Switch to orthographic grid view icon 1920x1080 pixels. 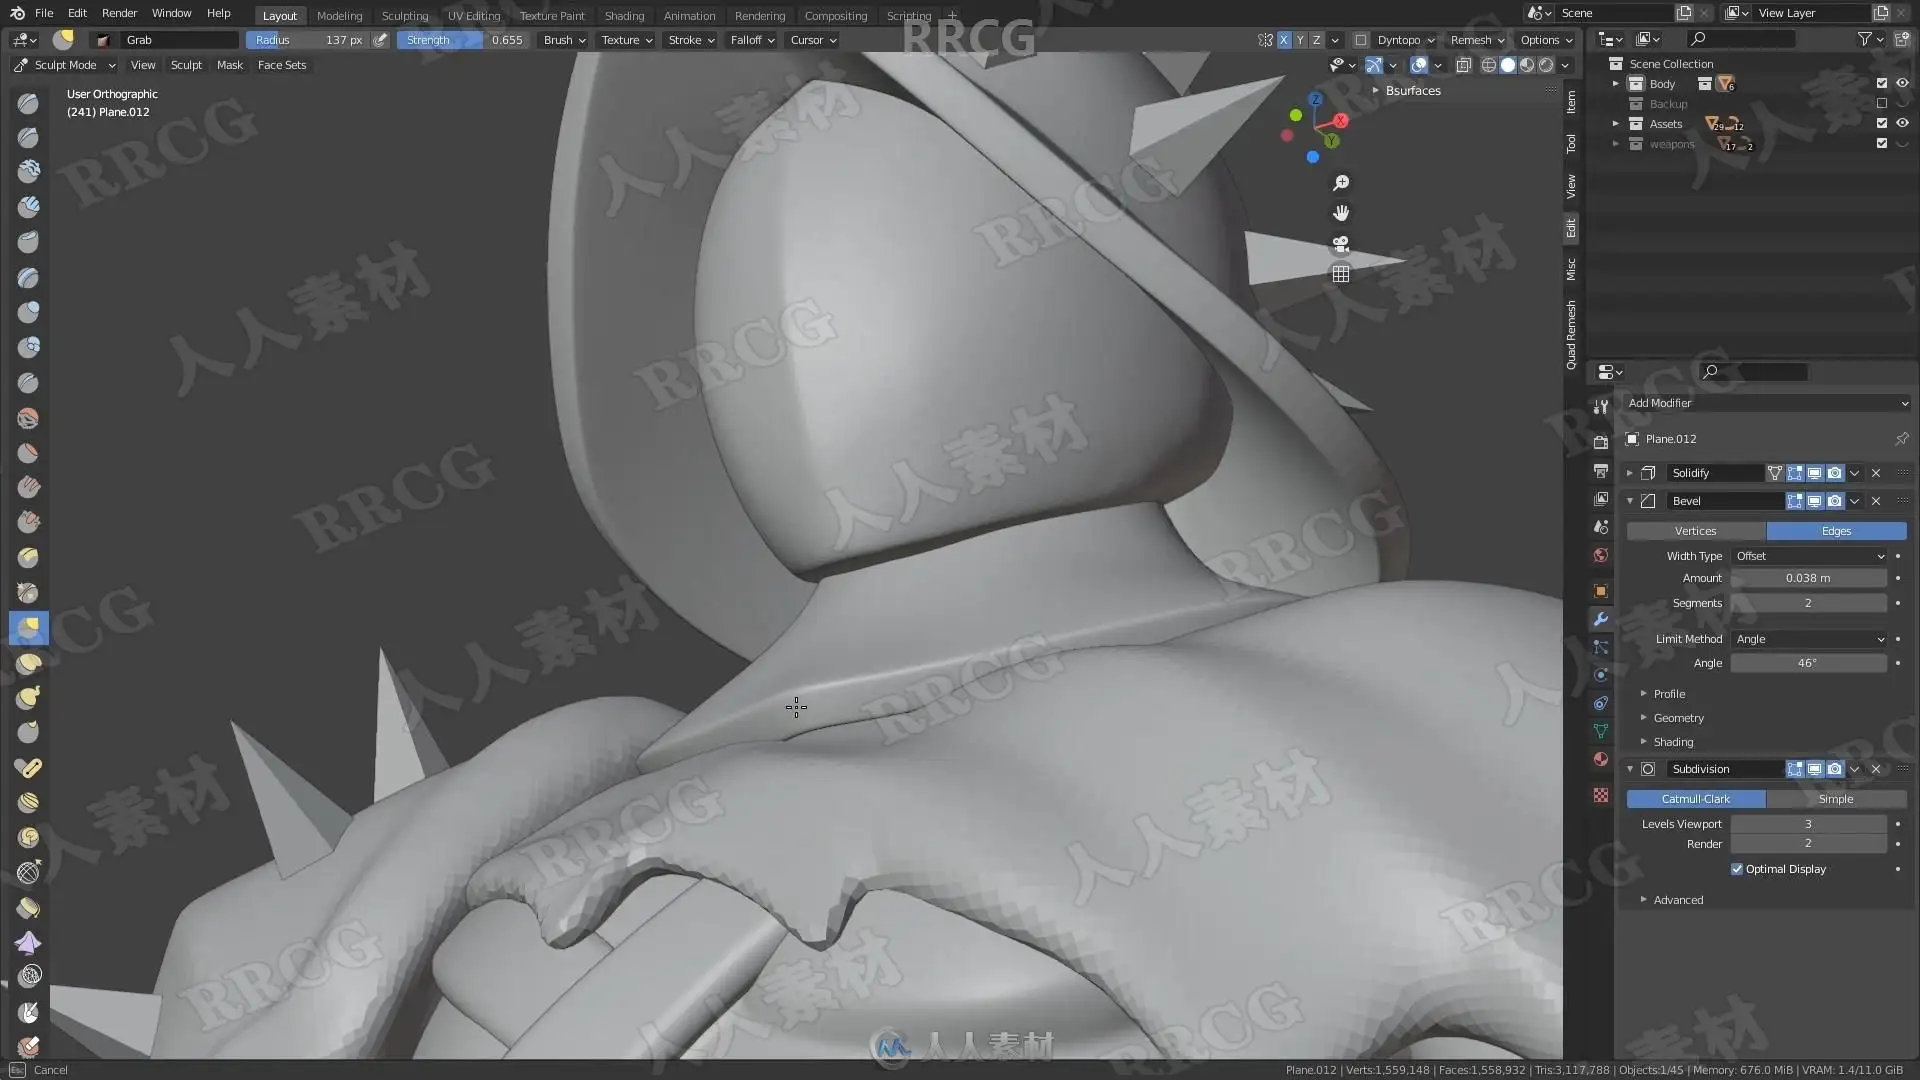(1341, 274)
